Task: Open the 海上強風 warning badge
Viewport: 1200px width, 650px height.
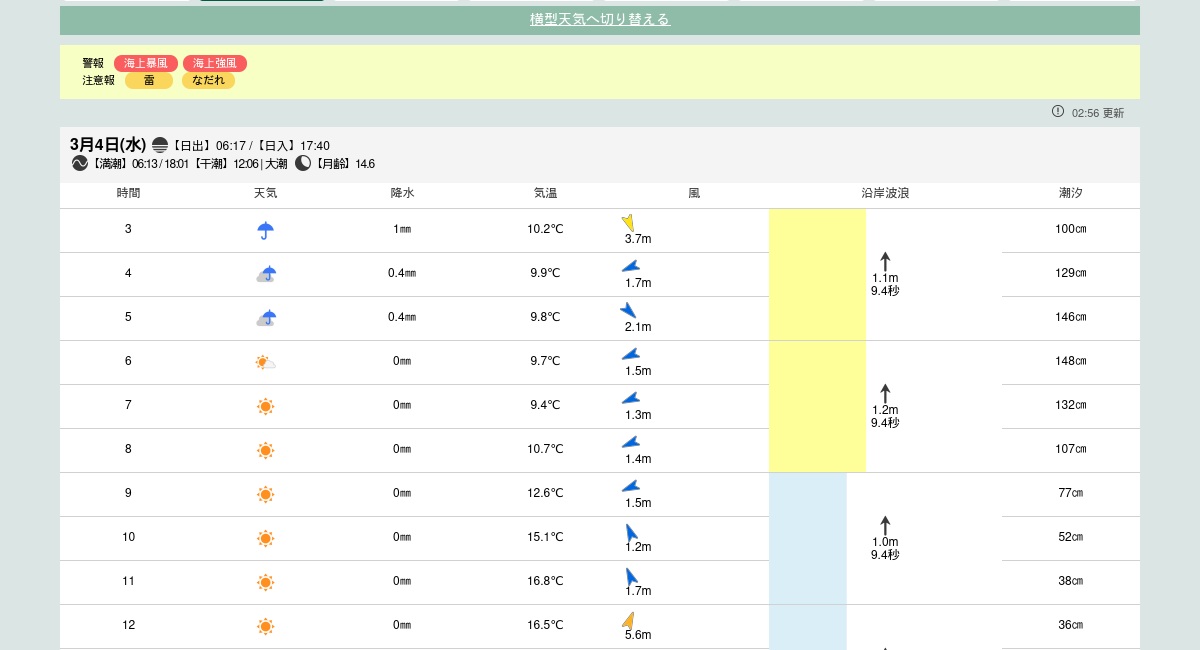Action: [214, 63]
